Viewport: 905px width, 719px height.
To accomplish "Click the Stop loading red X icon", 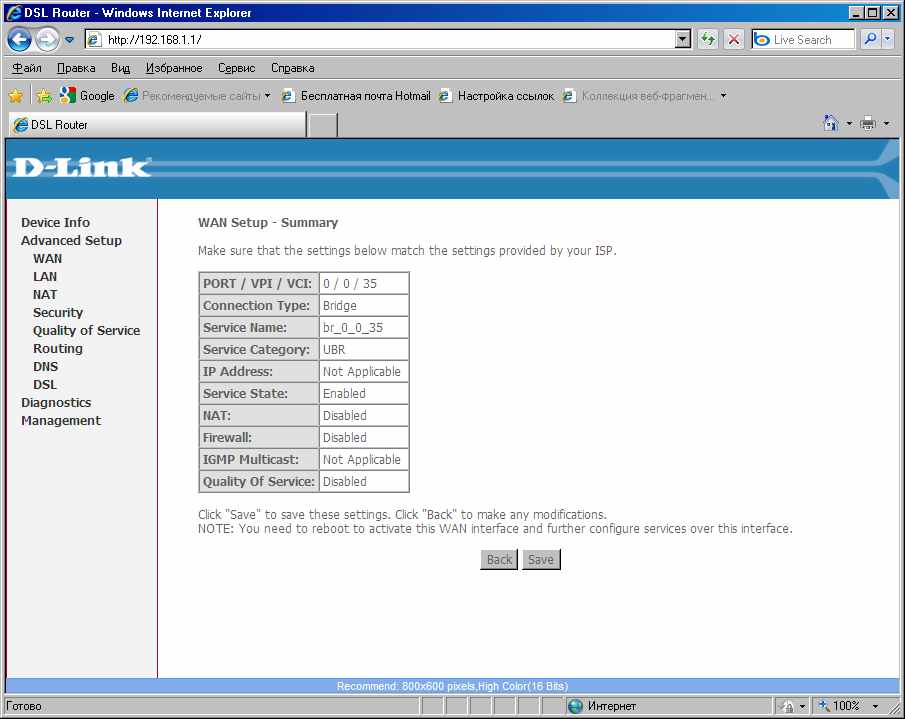I will click(x=734, y=39).
